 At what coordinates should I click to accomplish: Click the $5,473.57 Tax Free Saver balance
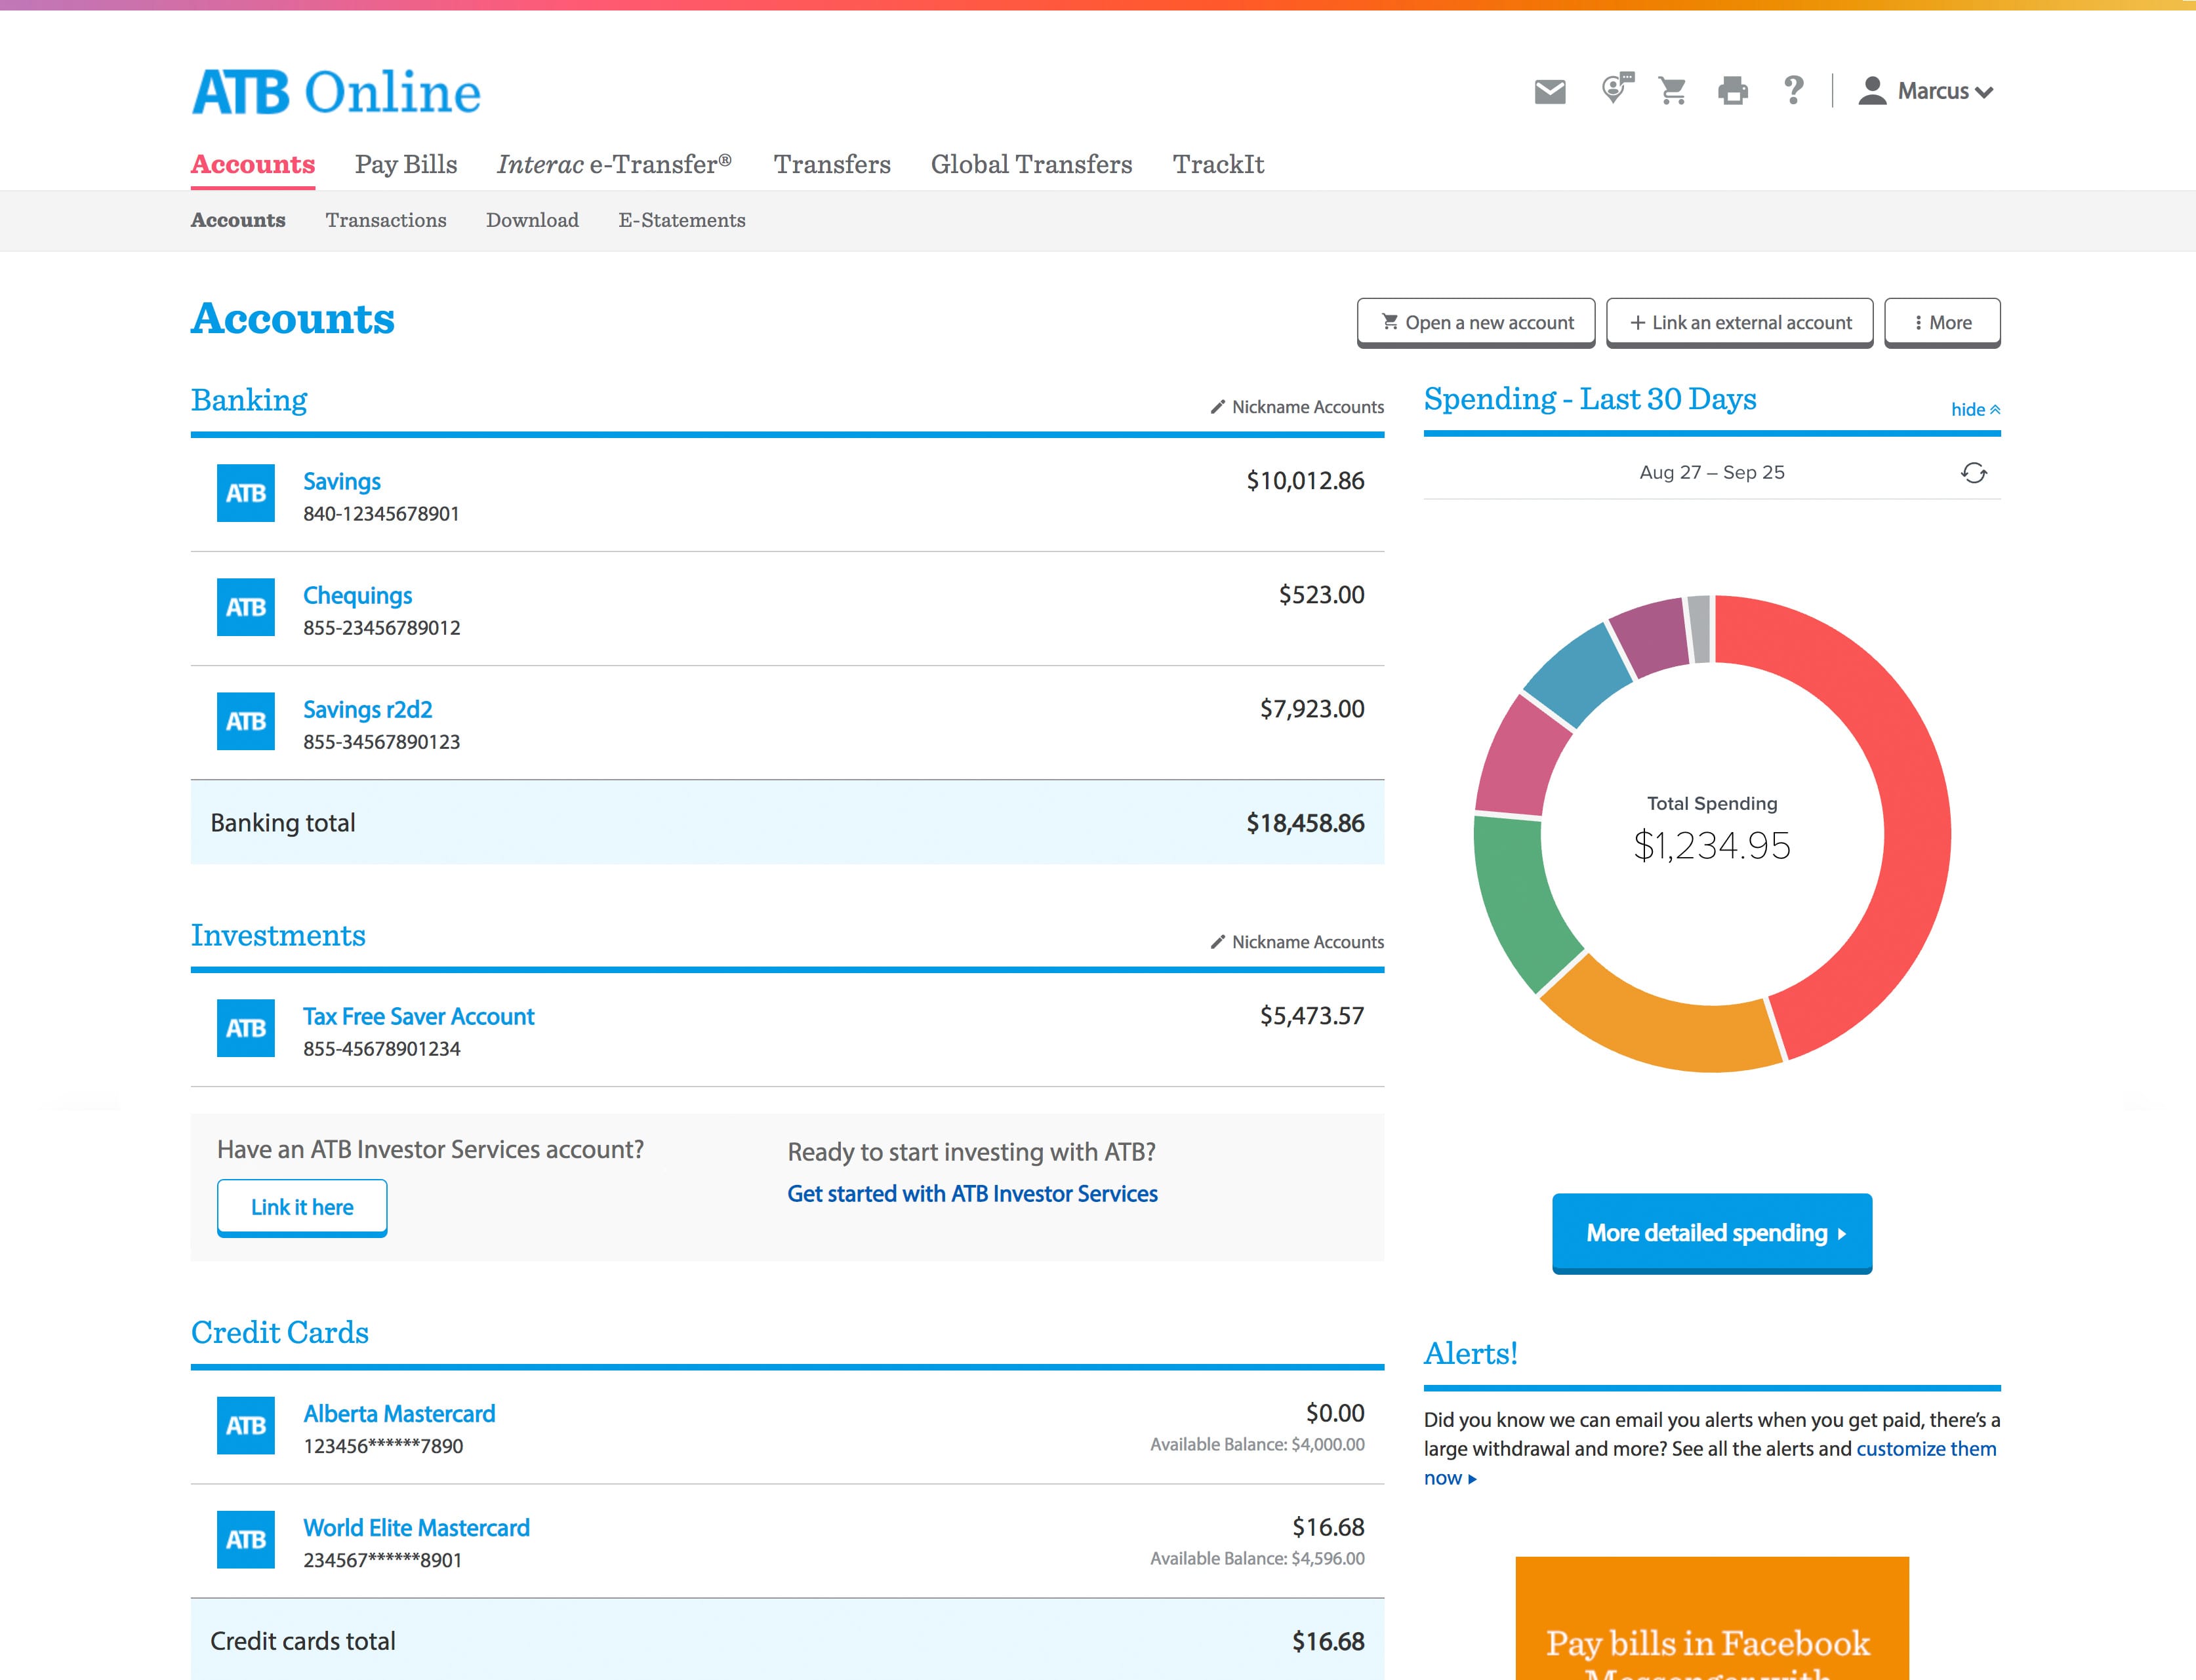(x=1312, y=1016)
